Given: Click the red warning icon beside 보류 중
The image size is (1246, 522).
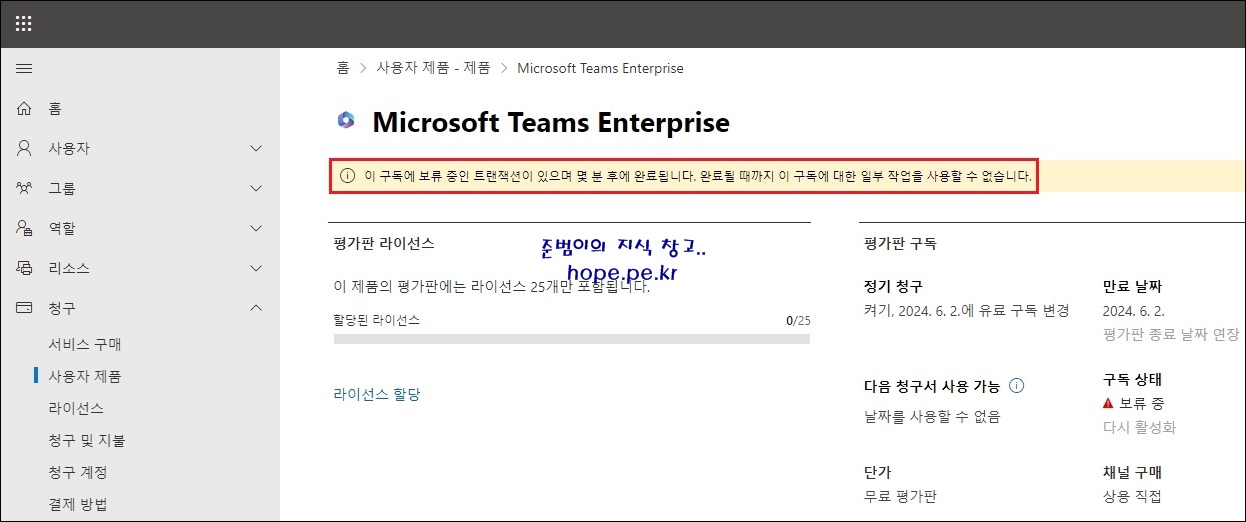Looking at the screenshot, I should [x=1108, y=404].
